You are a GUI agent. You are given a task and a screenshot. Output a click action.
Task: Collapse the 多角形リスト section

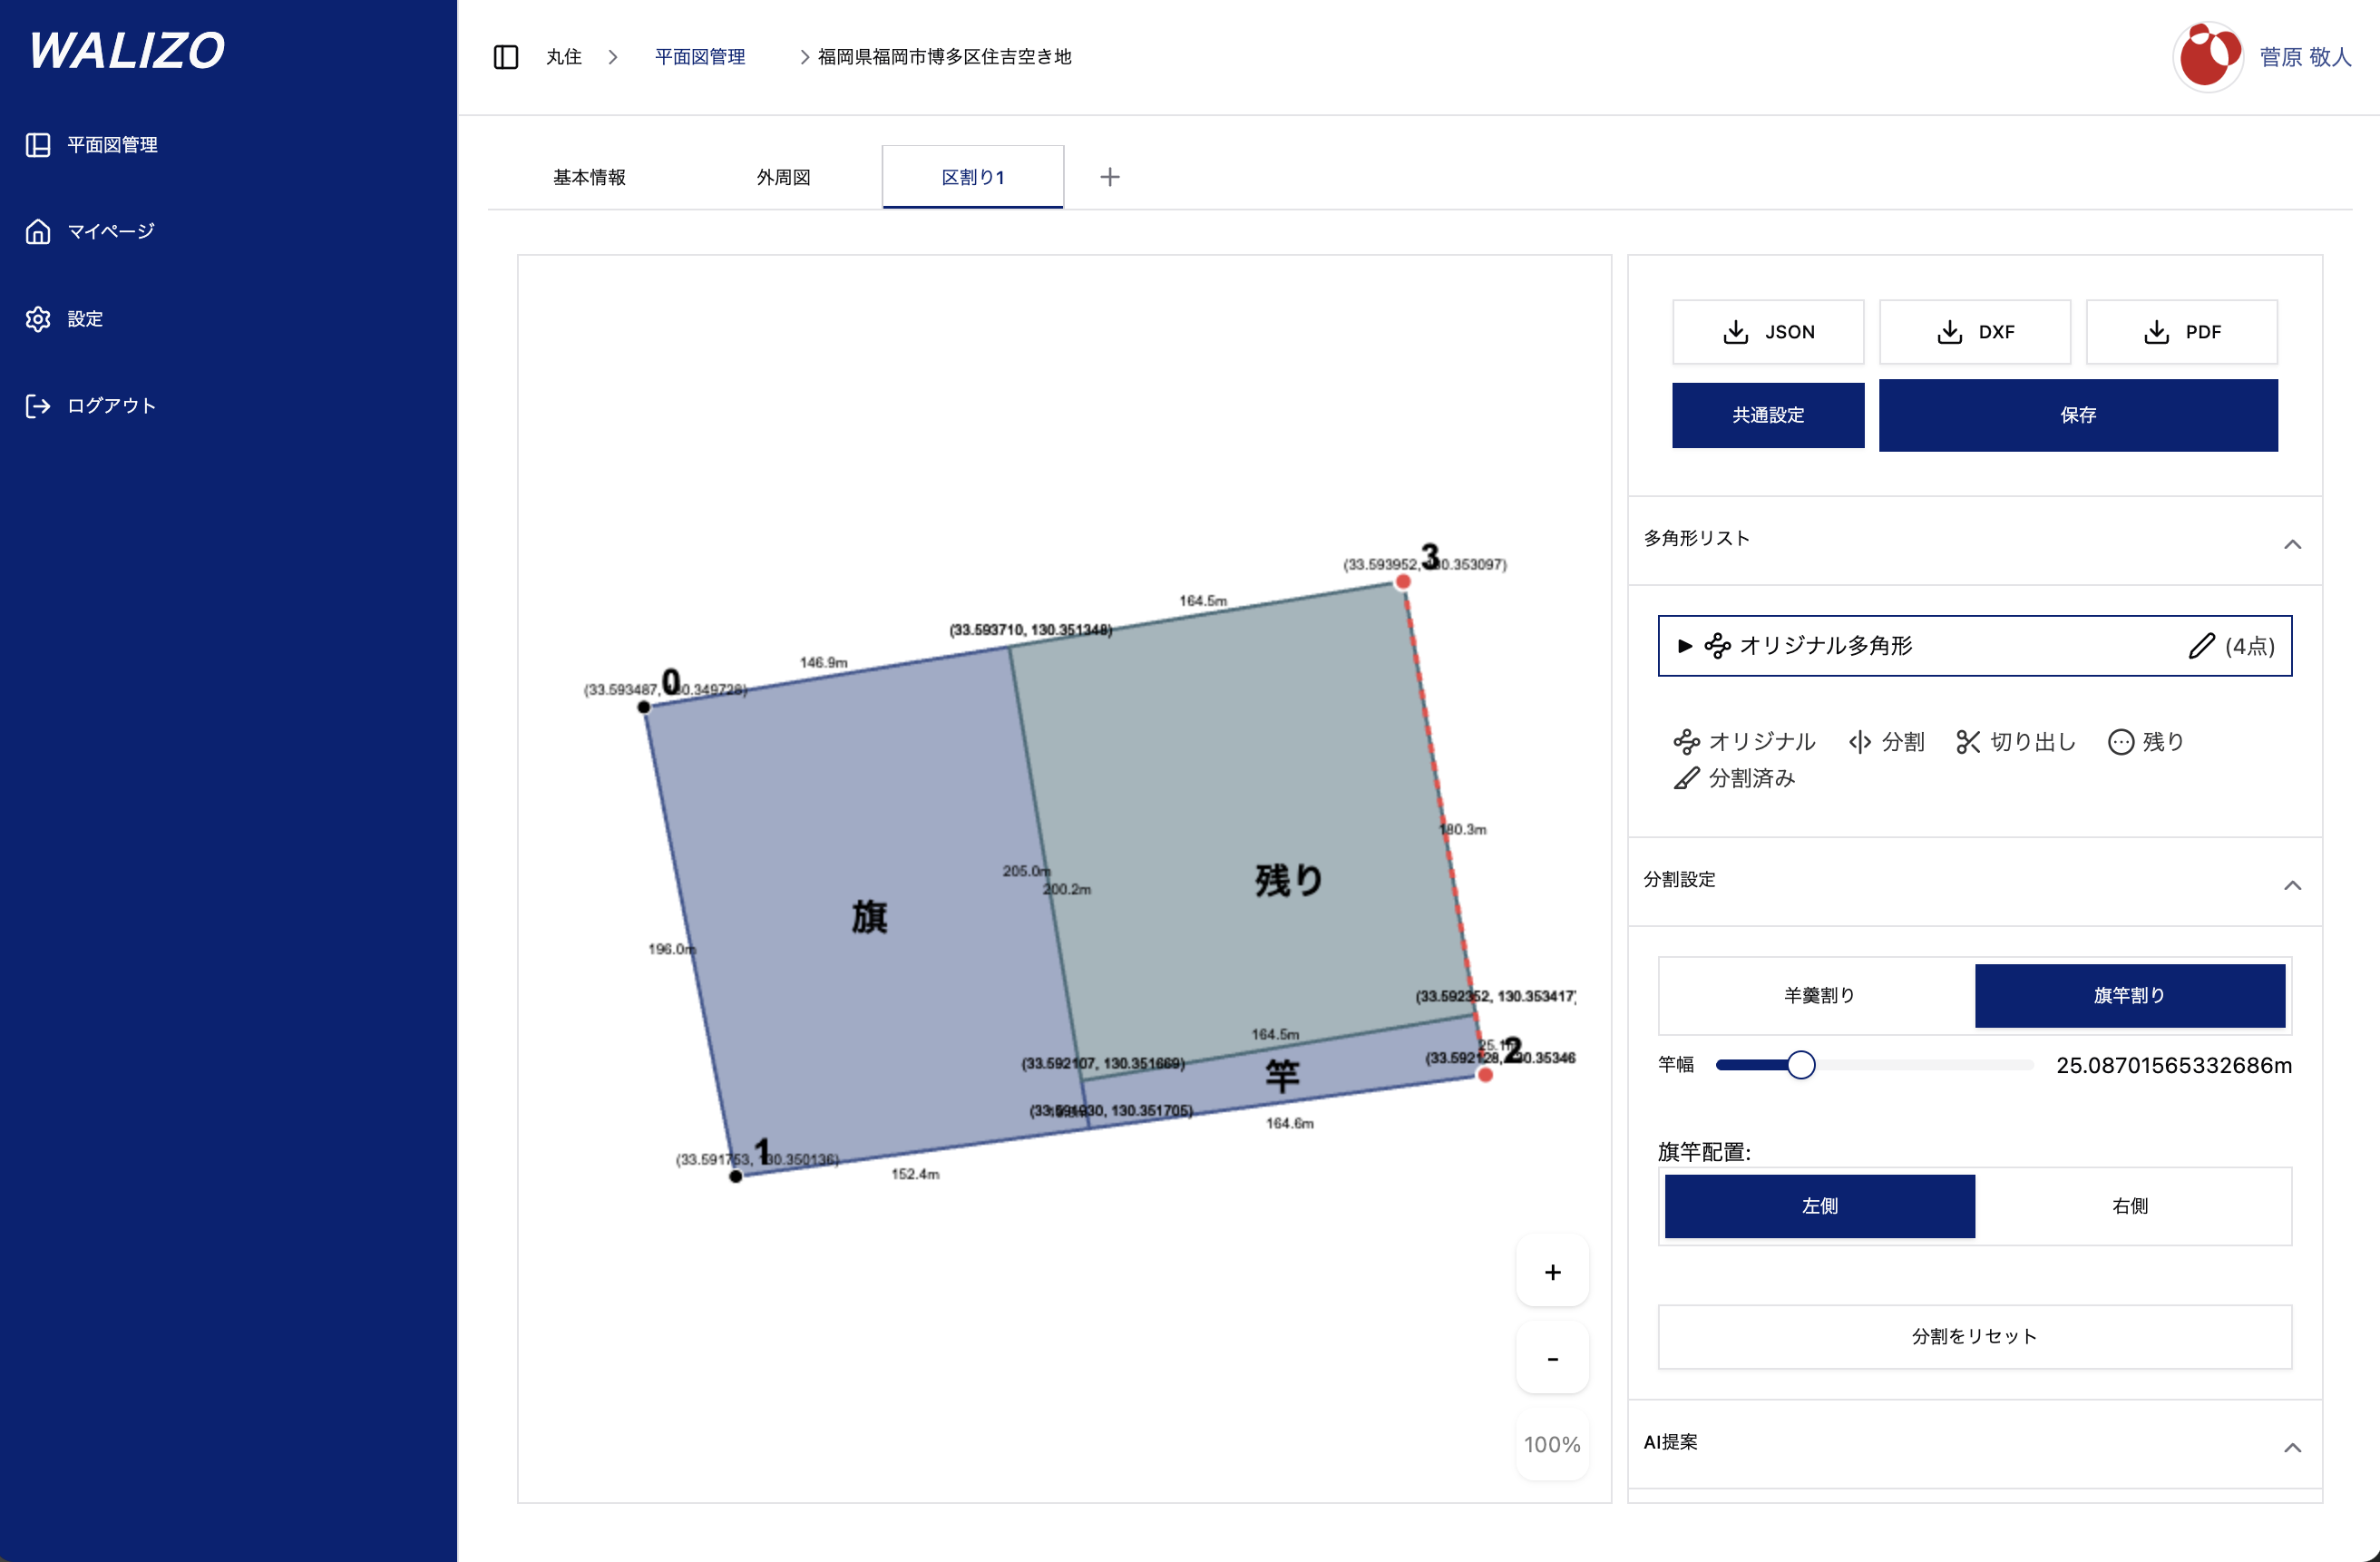(2292, 544)
